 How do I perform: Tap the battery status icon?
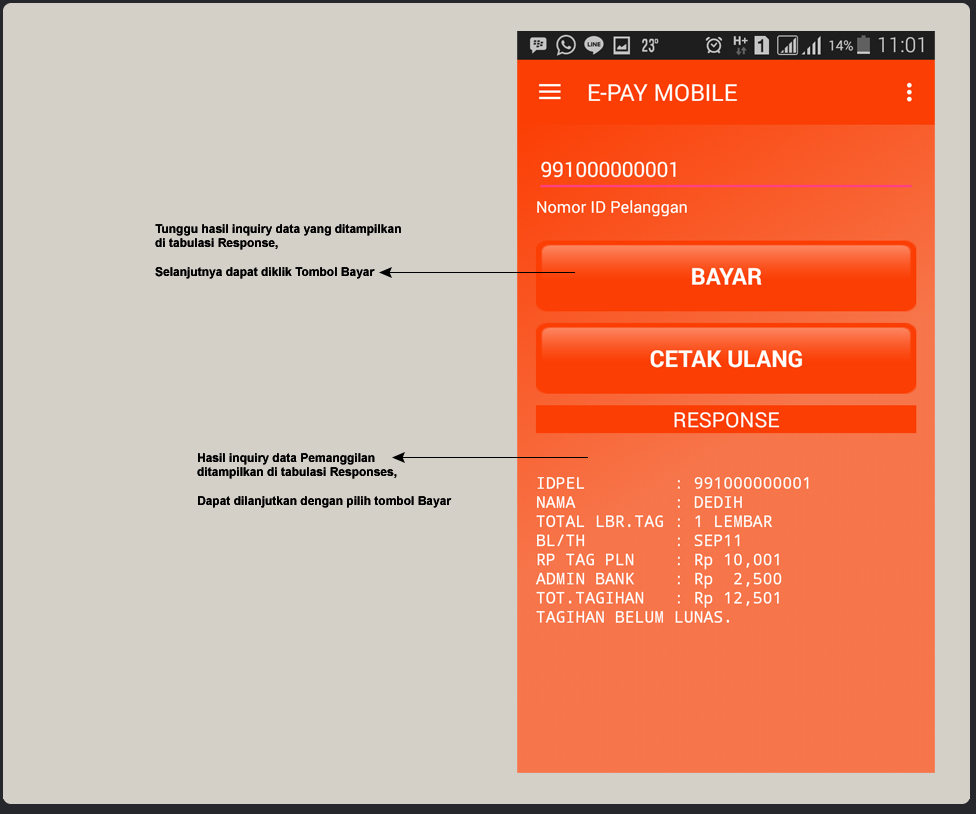(863, 45)
